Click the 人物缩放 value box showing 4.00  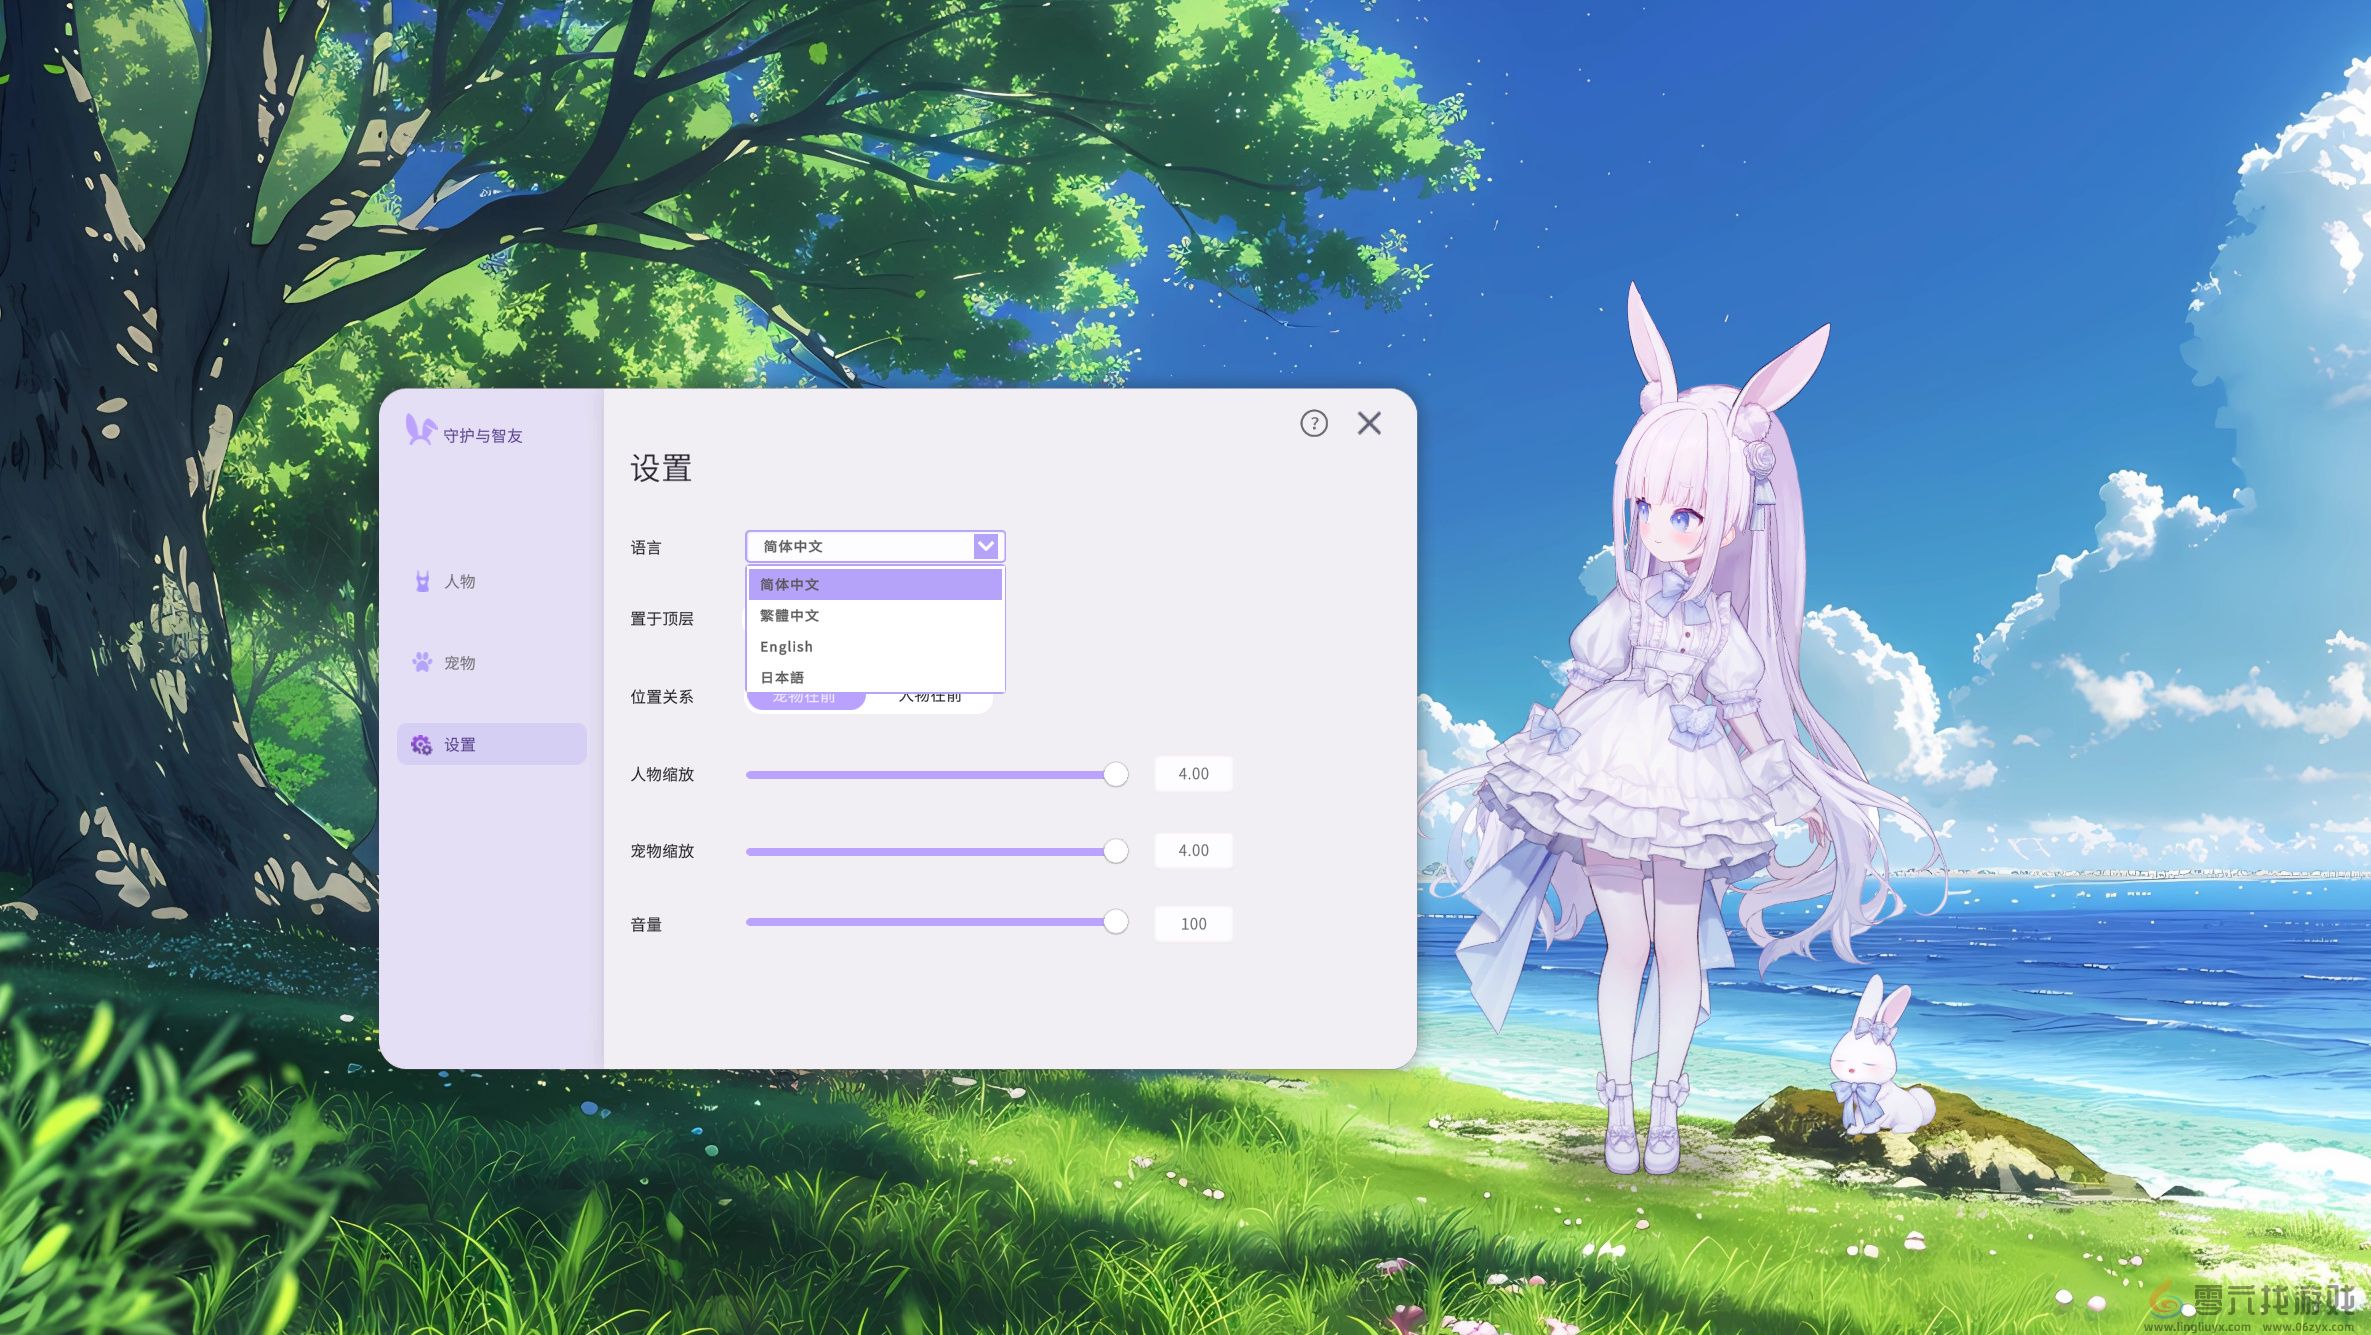[1193, 773]
